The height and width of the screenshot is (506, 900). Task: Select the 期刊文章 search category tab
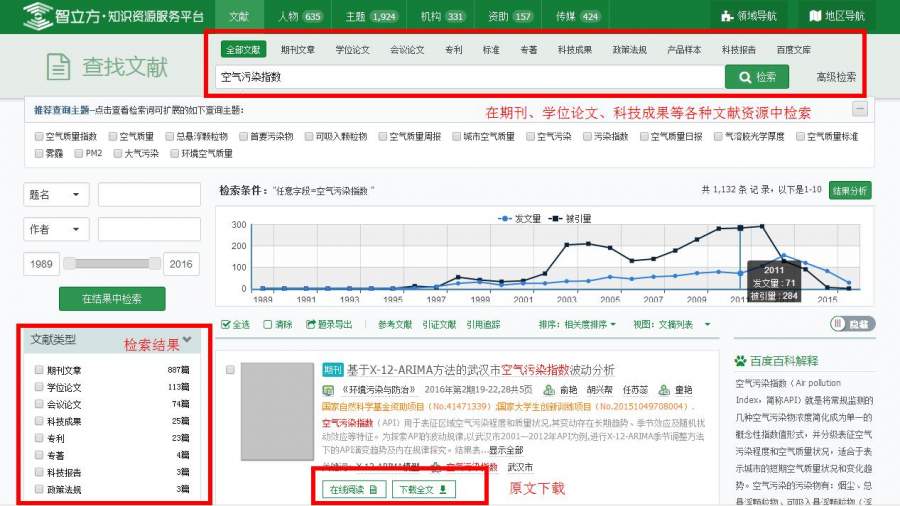click(297, 50)
